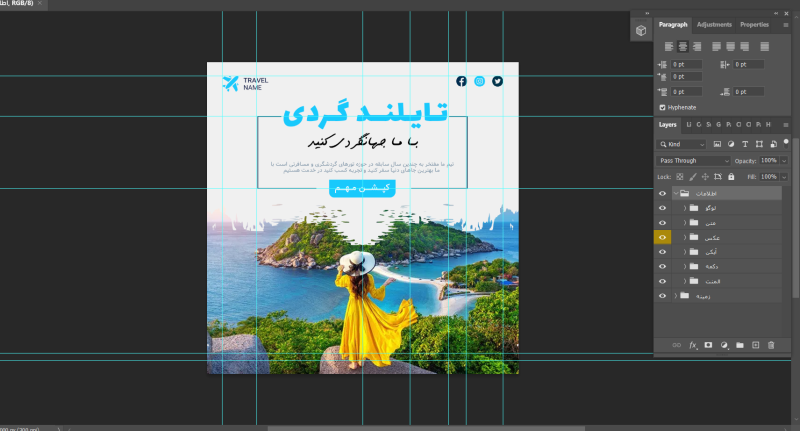Select the Paragraph tab
800x431 pixels.
coord(673,24)
